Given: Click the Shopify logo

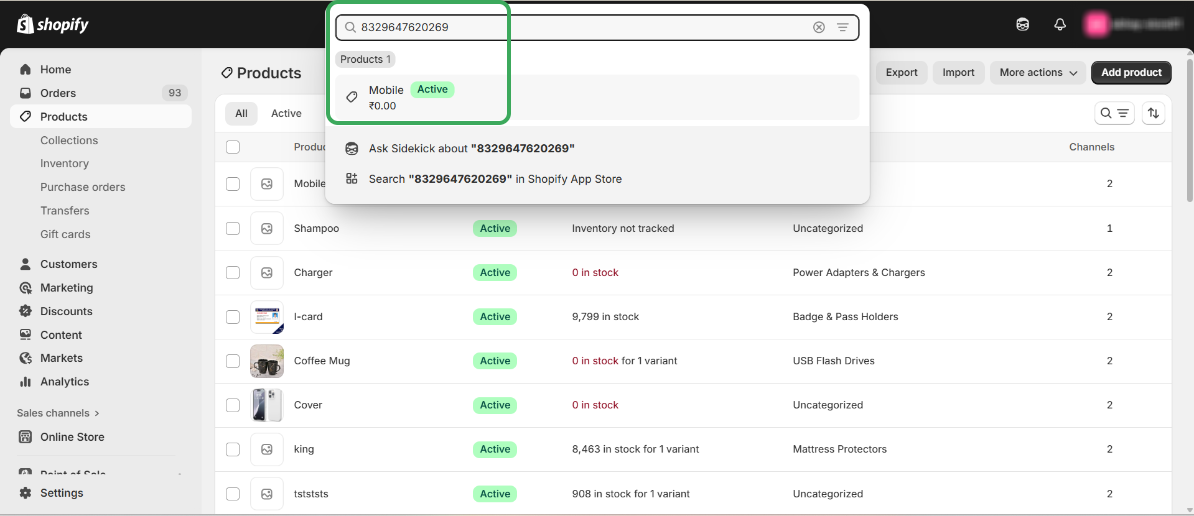Looking at the screenshot, I should coord(53,24).
